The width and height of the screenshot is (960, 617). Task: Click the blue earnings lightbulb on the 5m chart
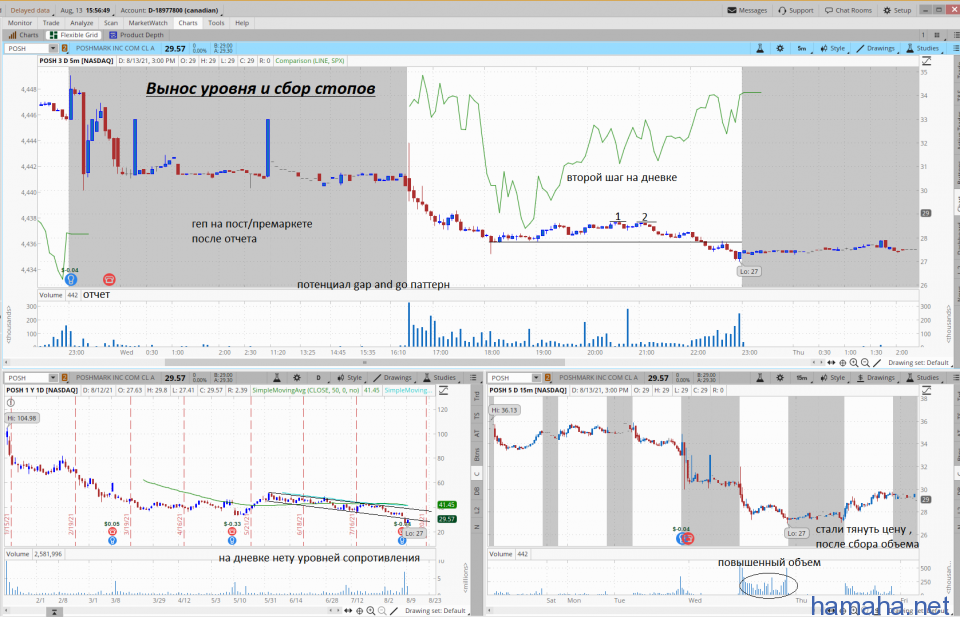pos(71,280)
